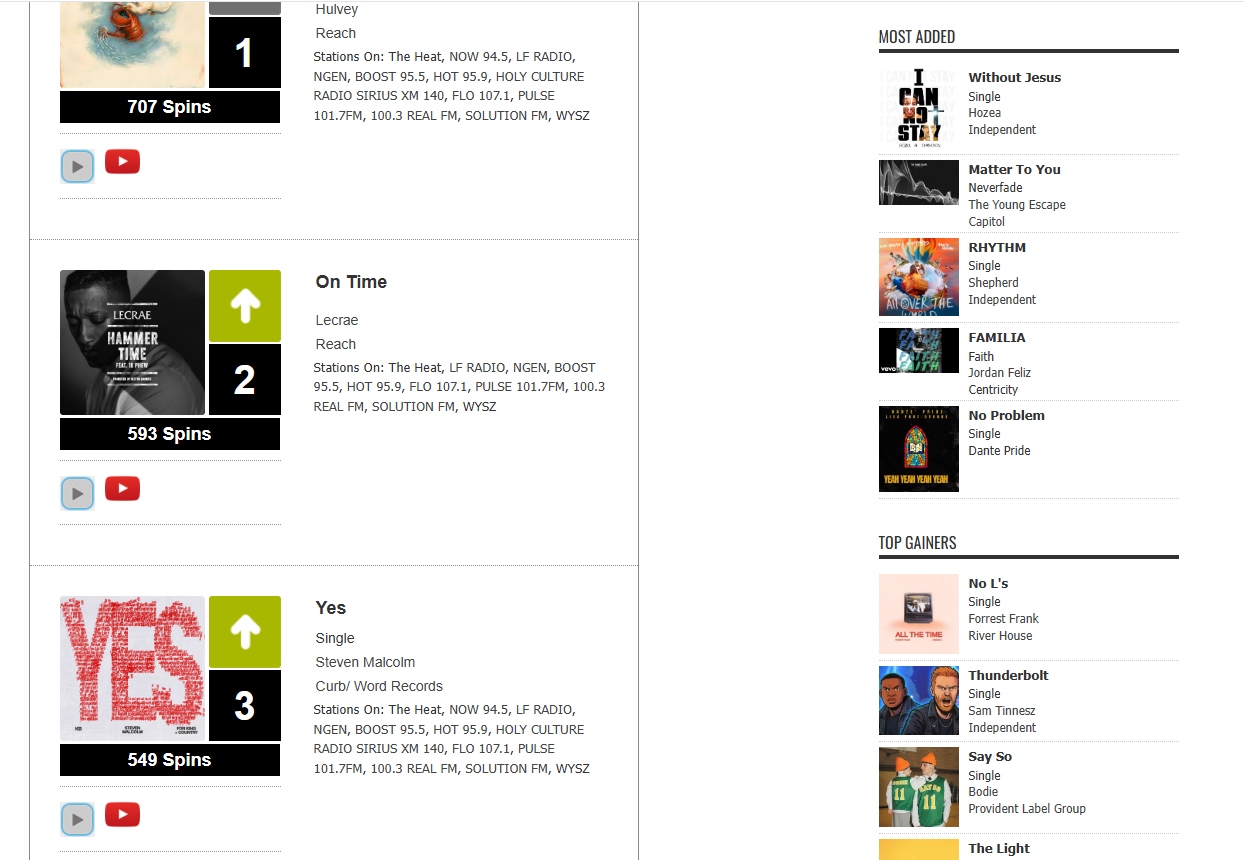Open YouTube video for the 707 Spins song

(122, 162)
